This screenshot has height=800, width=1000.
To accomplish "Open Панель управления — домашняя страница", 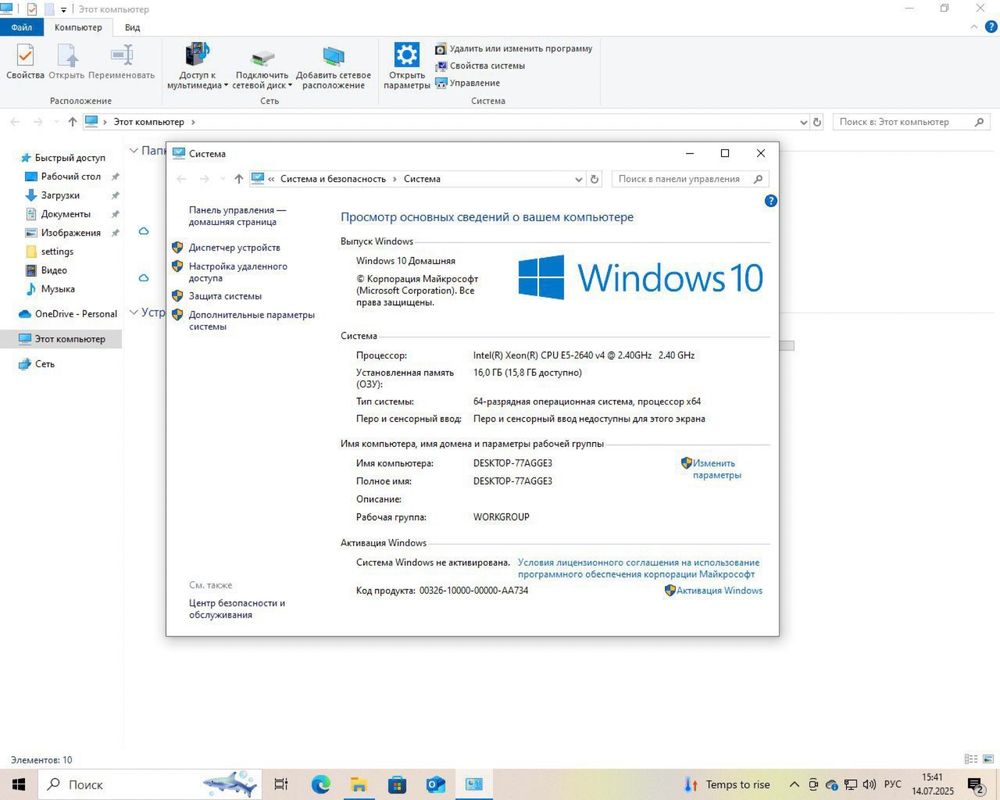I will (x=237, y=216).
